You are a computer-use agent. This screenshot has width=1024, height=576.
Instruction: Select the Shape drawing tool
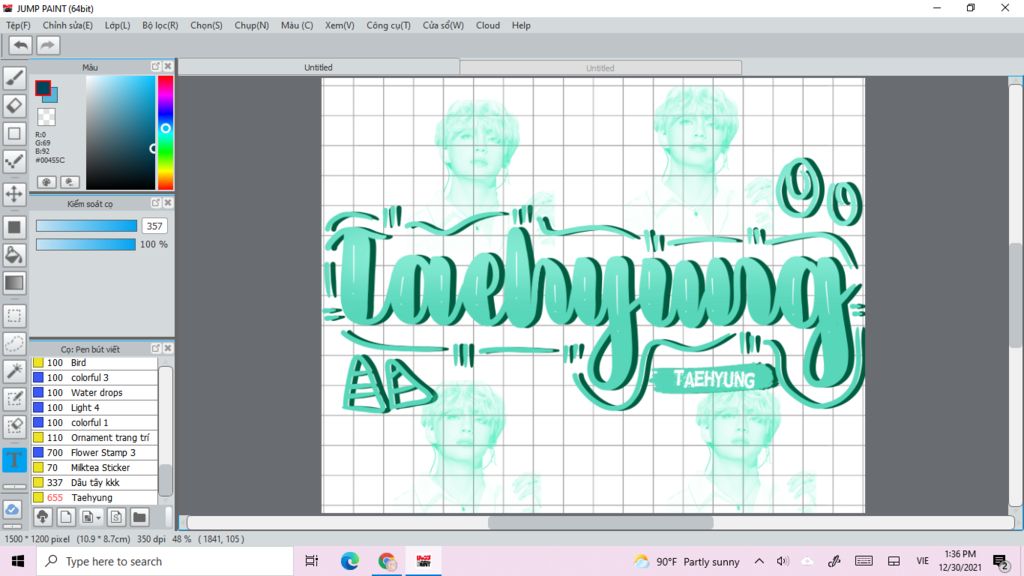pyautogui.click(x=14, y=134)
